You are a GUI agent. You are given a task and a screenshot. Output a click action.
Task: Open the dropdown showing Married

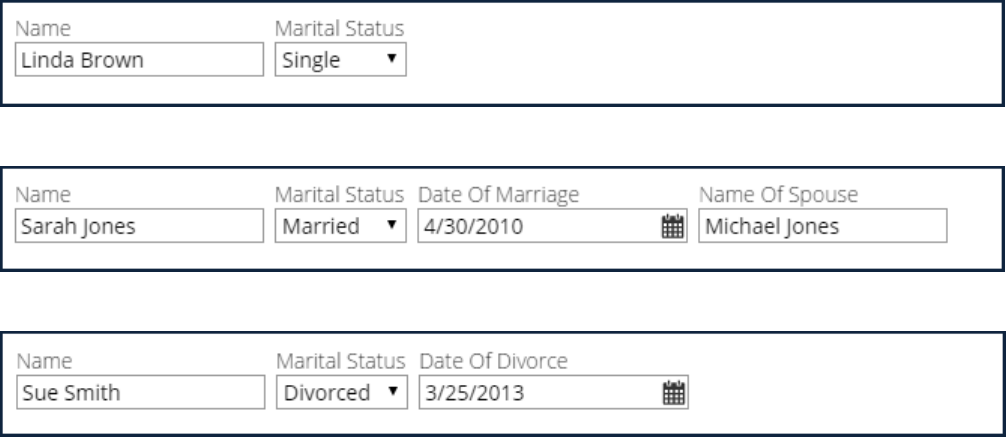pos(342,227)
